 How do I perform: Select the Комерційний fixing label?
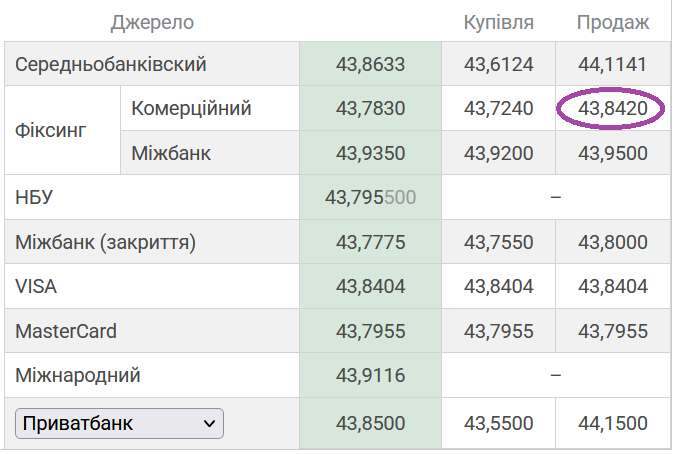coord(191,108)
